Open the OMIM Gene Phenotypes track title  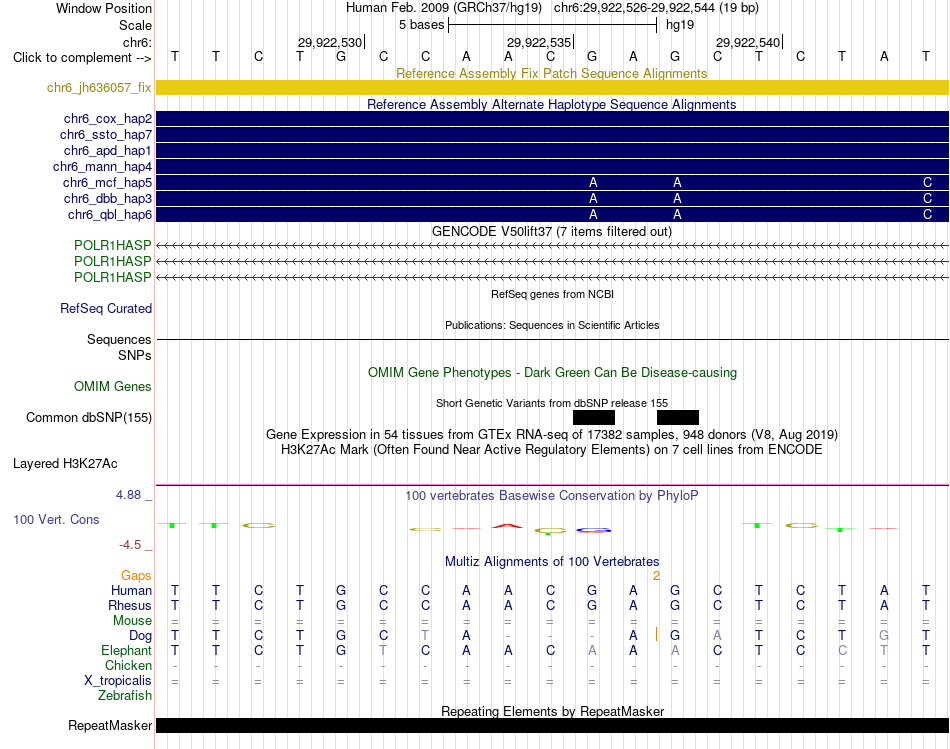[x=552, y=373]
